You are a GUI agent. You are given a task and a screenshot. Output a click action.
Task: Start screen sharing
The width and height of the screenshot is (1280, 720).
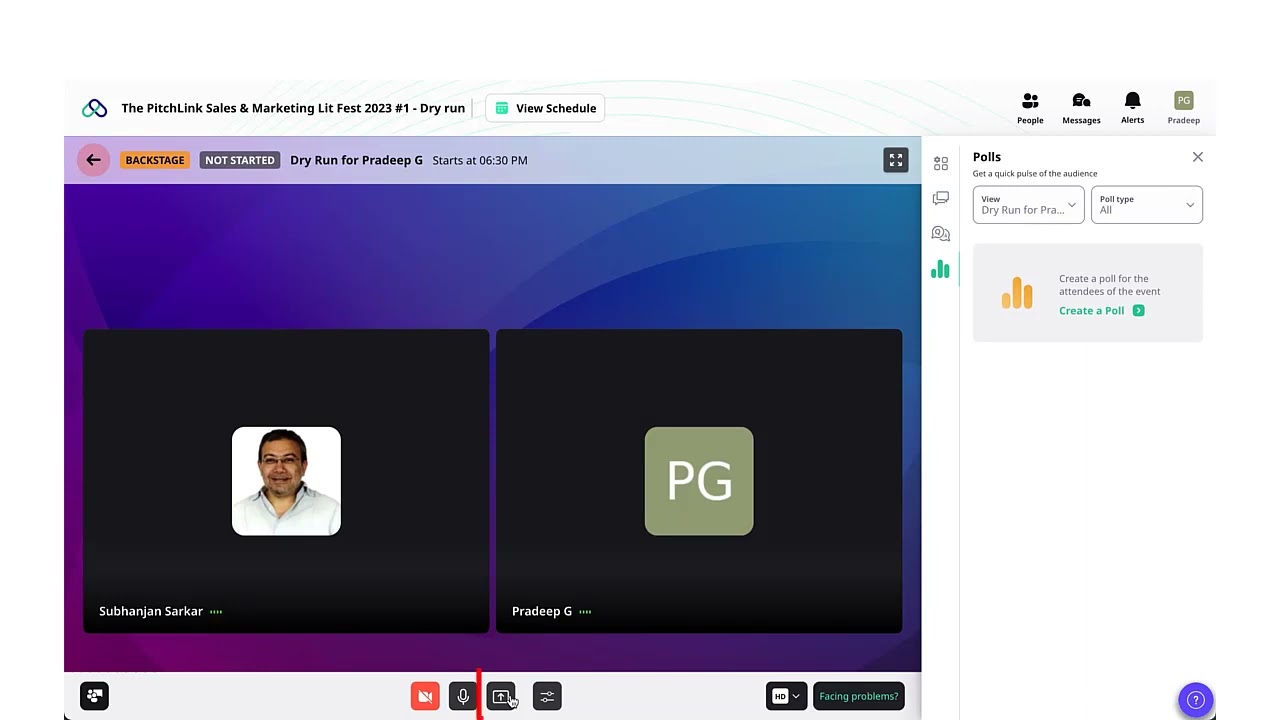501,696
